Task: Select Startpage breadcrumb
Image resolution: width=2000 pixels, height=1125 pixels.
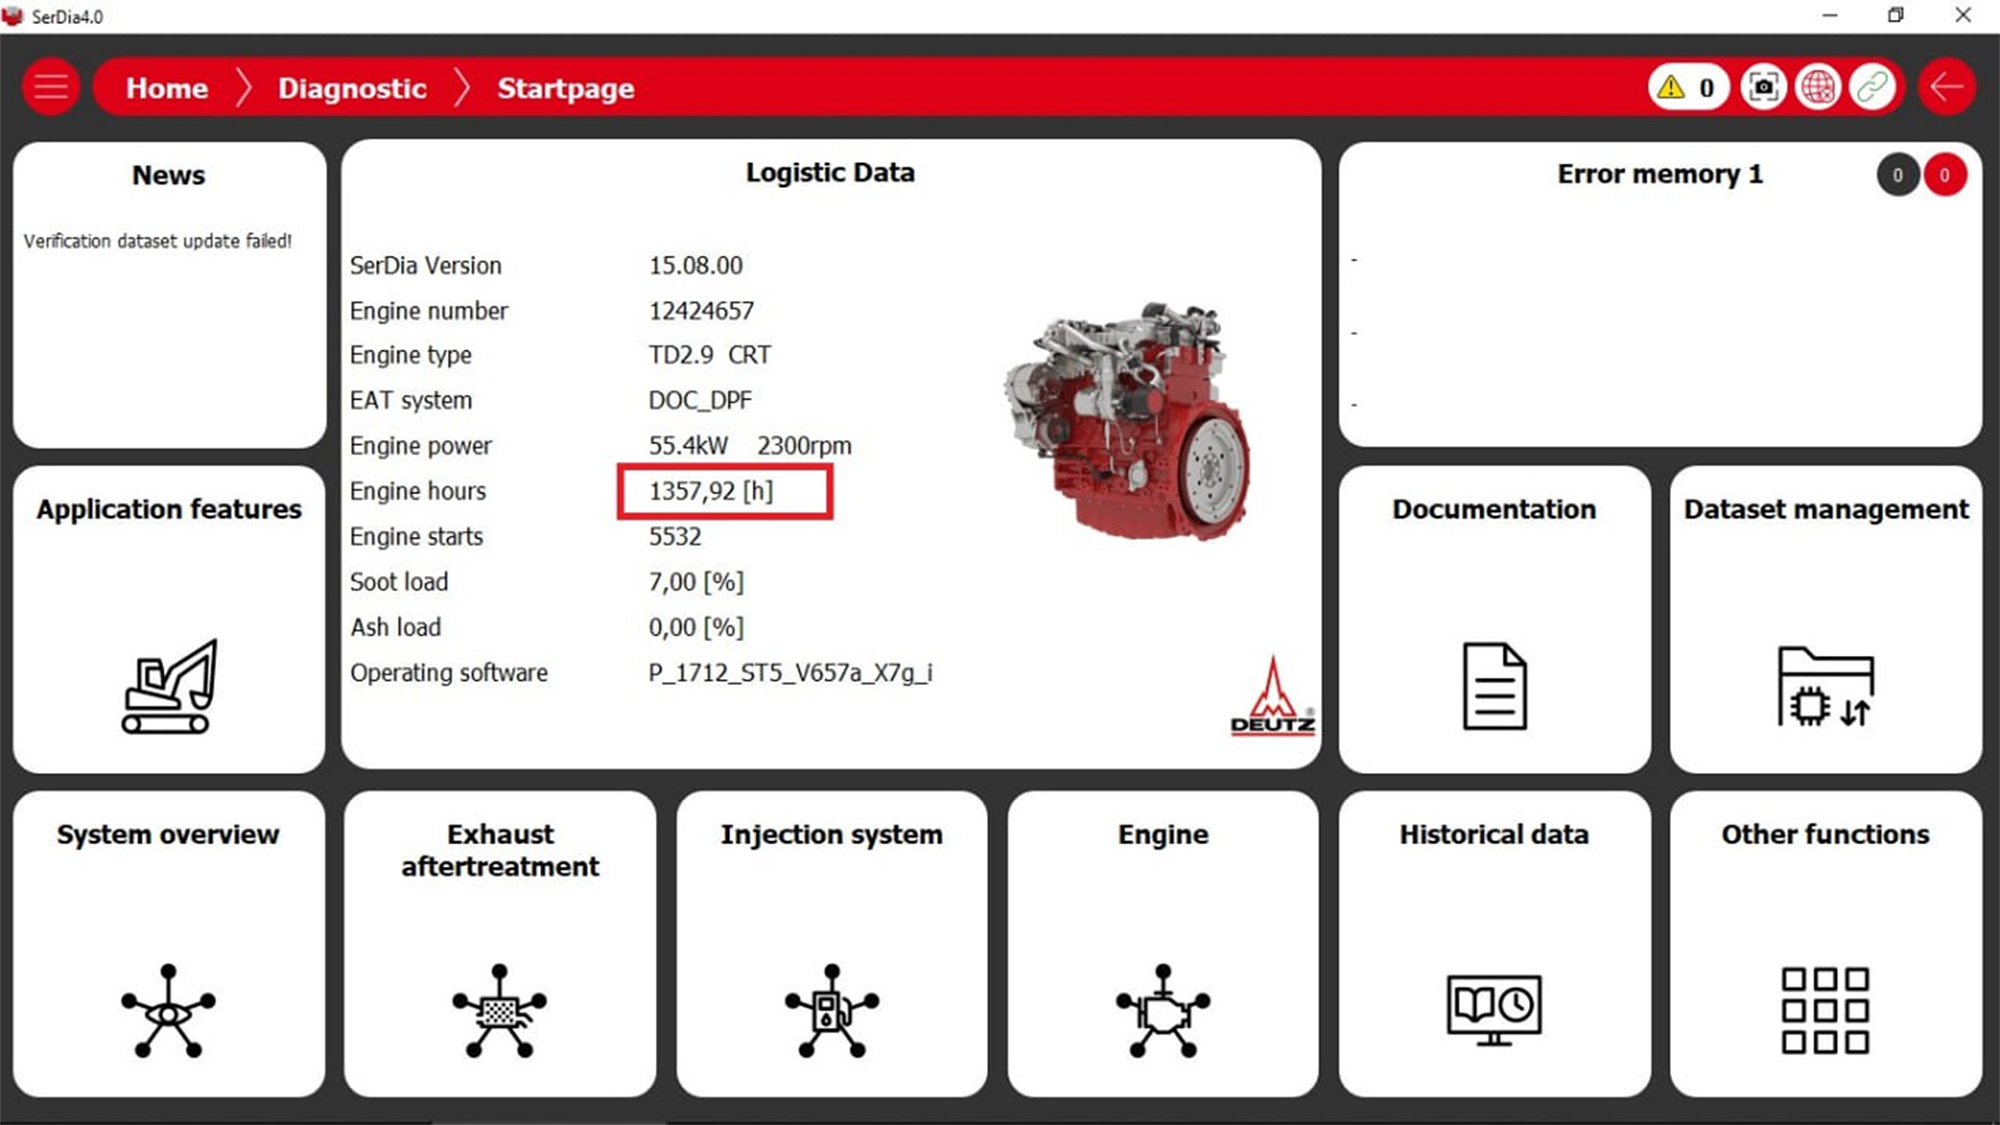Action: [x=565, y=88]
